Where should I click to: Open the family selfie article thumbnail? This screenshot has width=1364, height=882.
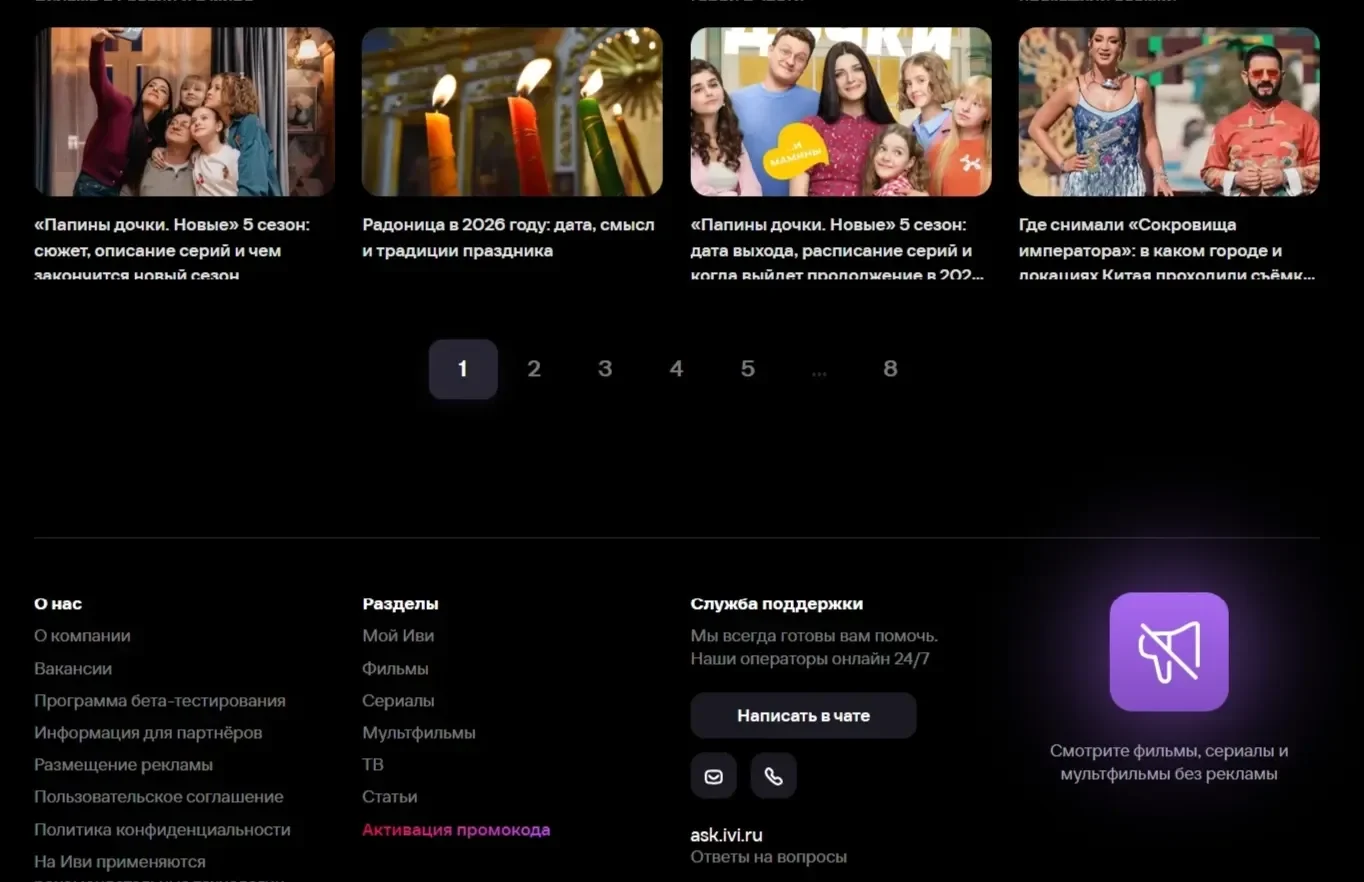tap(185, 111)
